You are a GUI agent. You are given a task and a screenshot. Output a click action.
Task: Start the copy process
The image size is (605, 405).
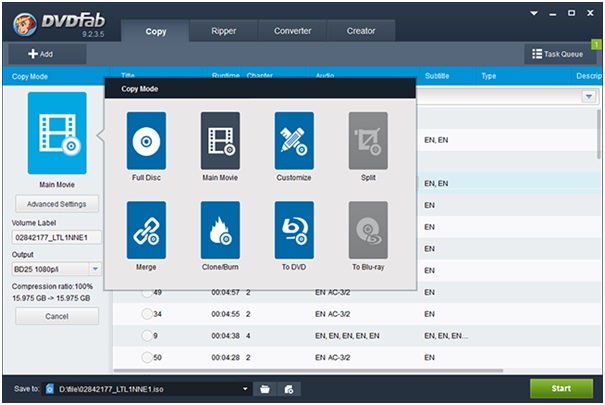click(x=561, y=388)
